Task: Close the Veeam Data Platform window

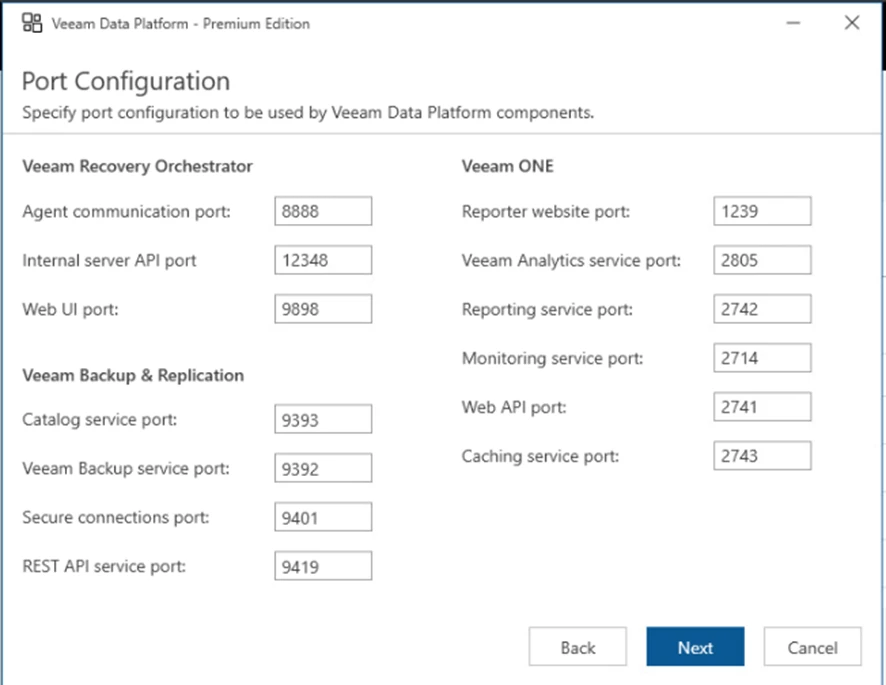Action: click(852, 23)
